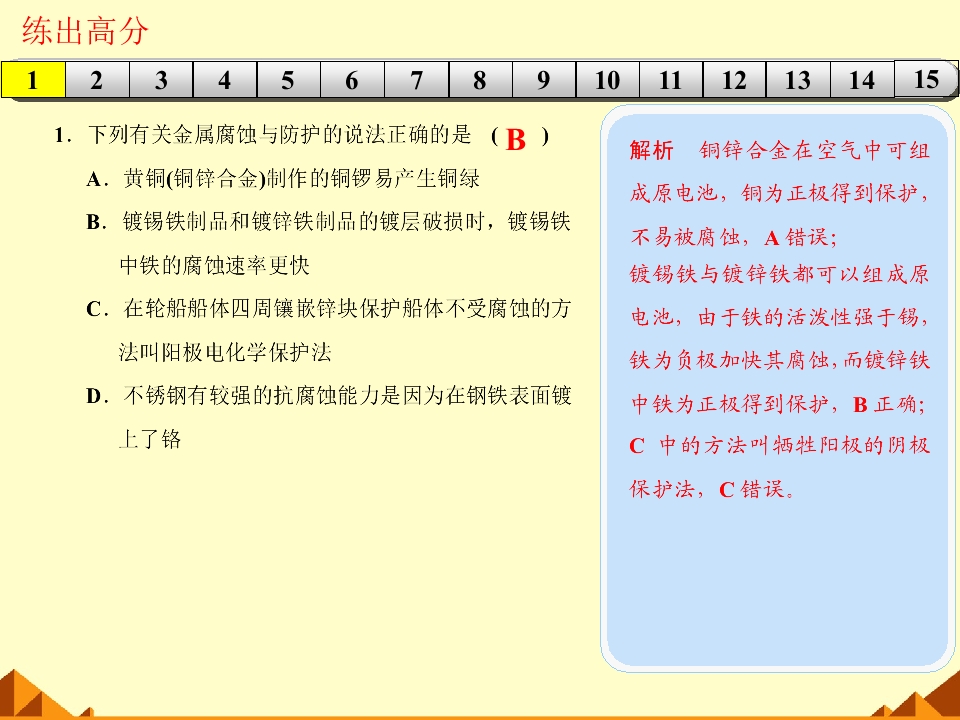
Task: Select option A text about 黄铜
Action: [283, 179]
